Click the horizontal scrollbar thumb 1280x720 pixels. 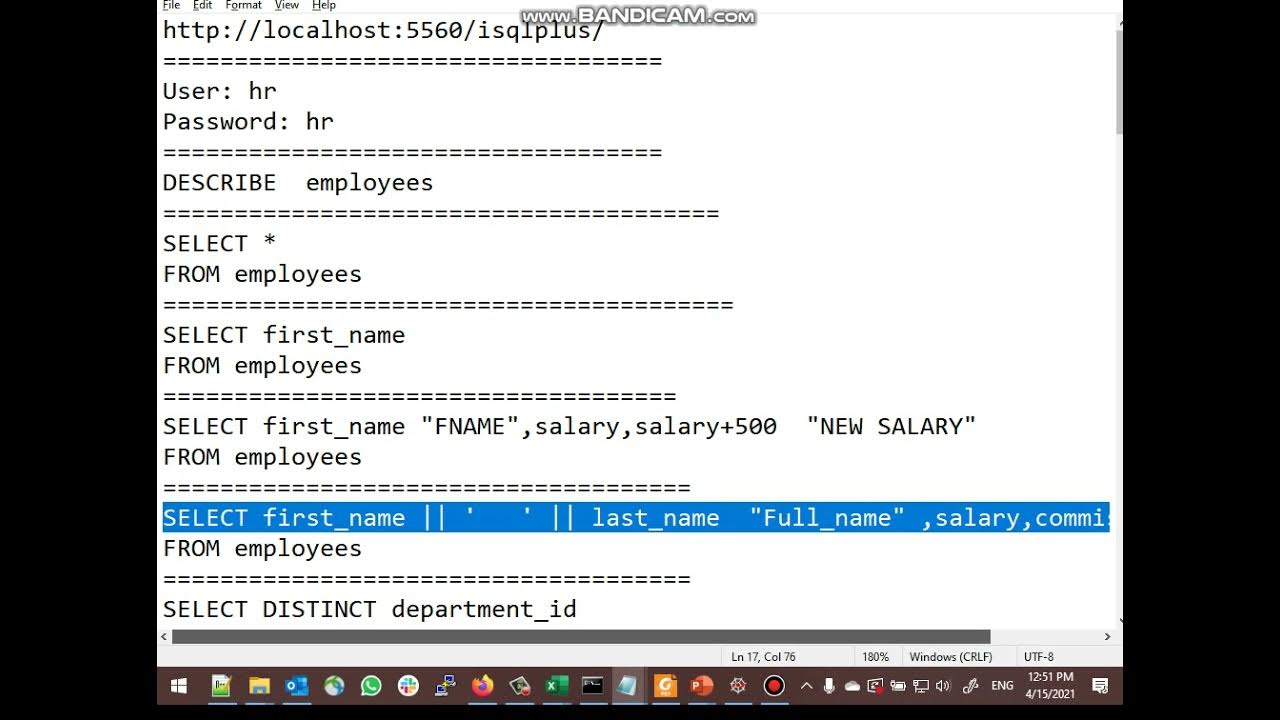point(581,637)
